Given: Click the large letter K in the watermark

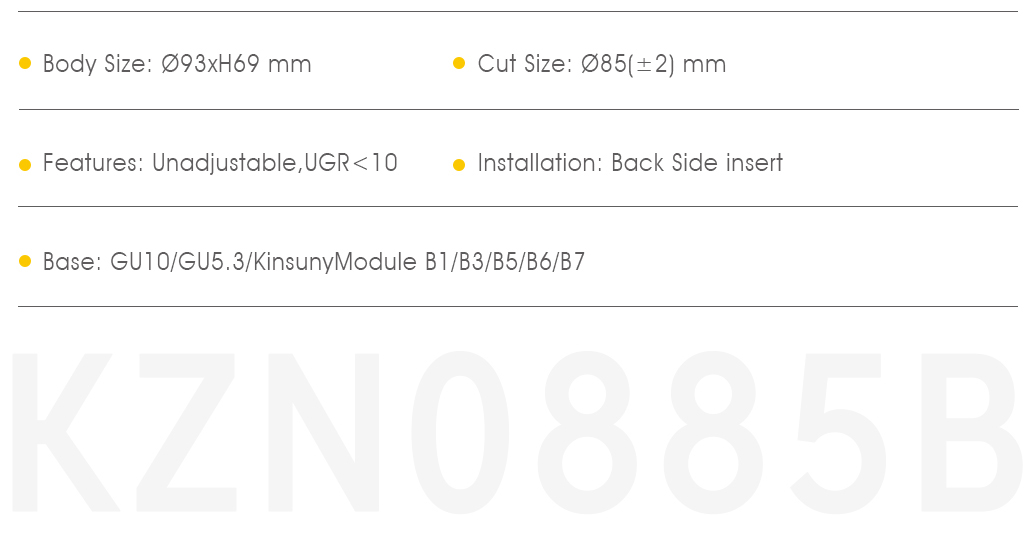Looking at the screenshot, I should 64,433.
